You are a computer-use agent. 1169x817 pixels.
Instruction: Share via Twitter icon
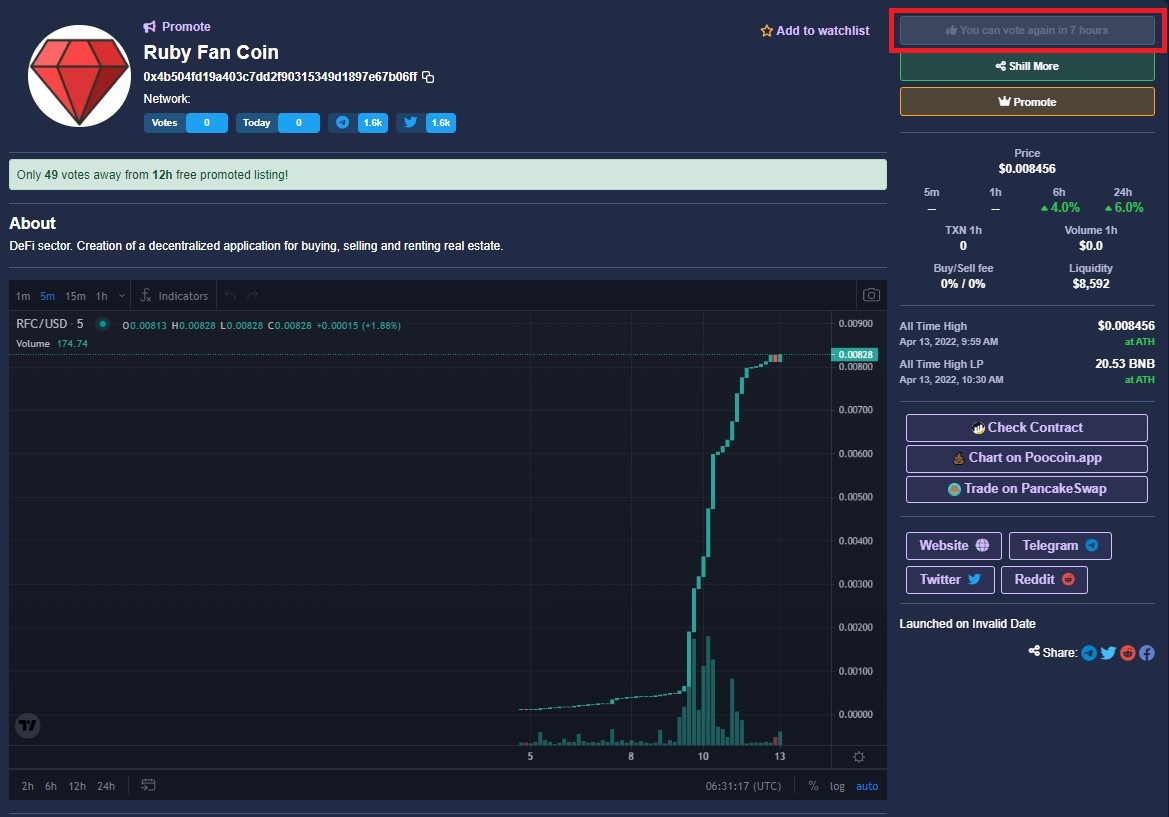1108,653
